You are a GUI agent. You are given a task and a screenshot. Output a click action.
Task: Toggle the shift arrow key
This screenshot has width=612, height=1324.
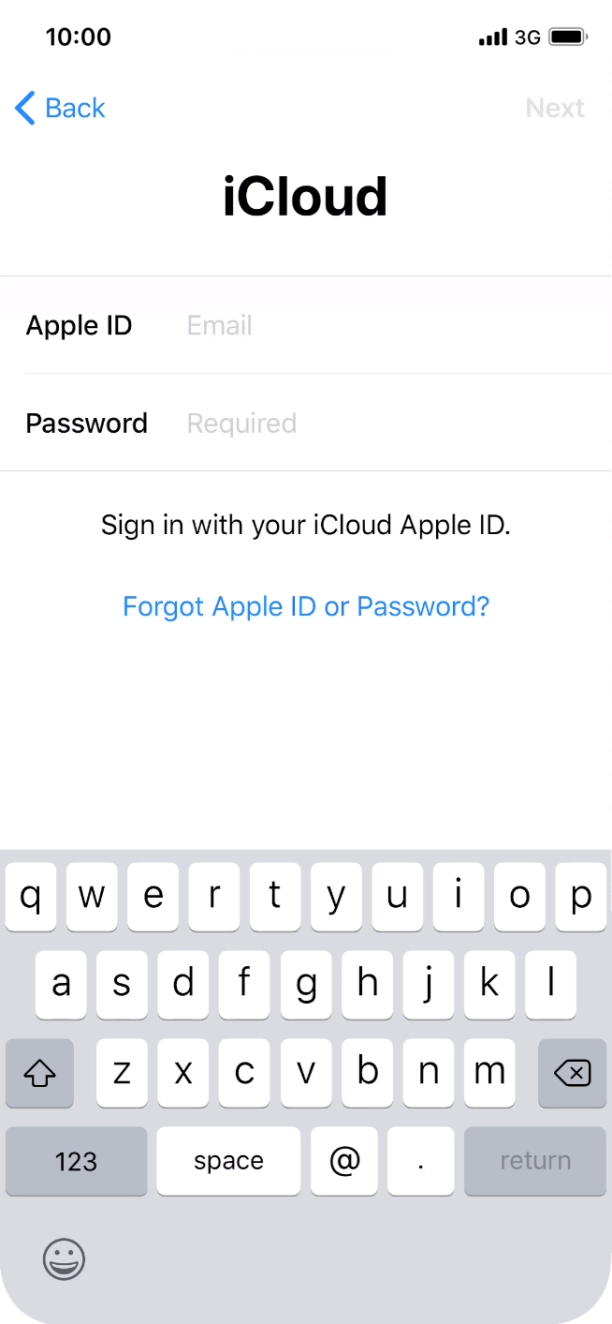(39, 1073)
